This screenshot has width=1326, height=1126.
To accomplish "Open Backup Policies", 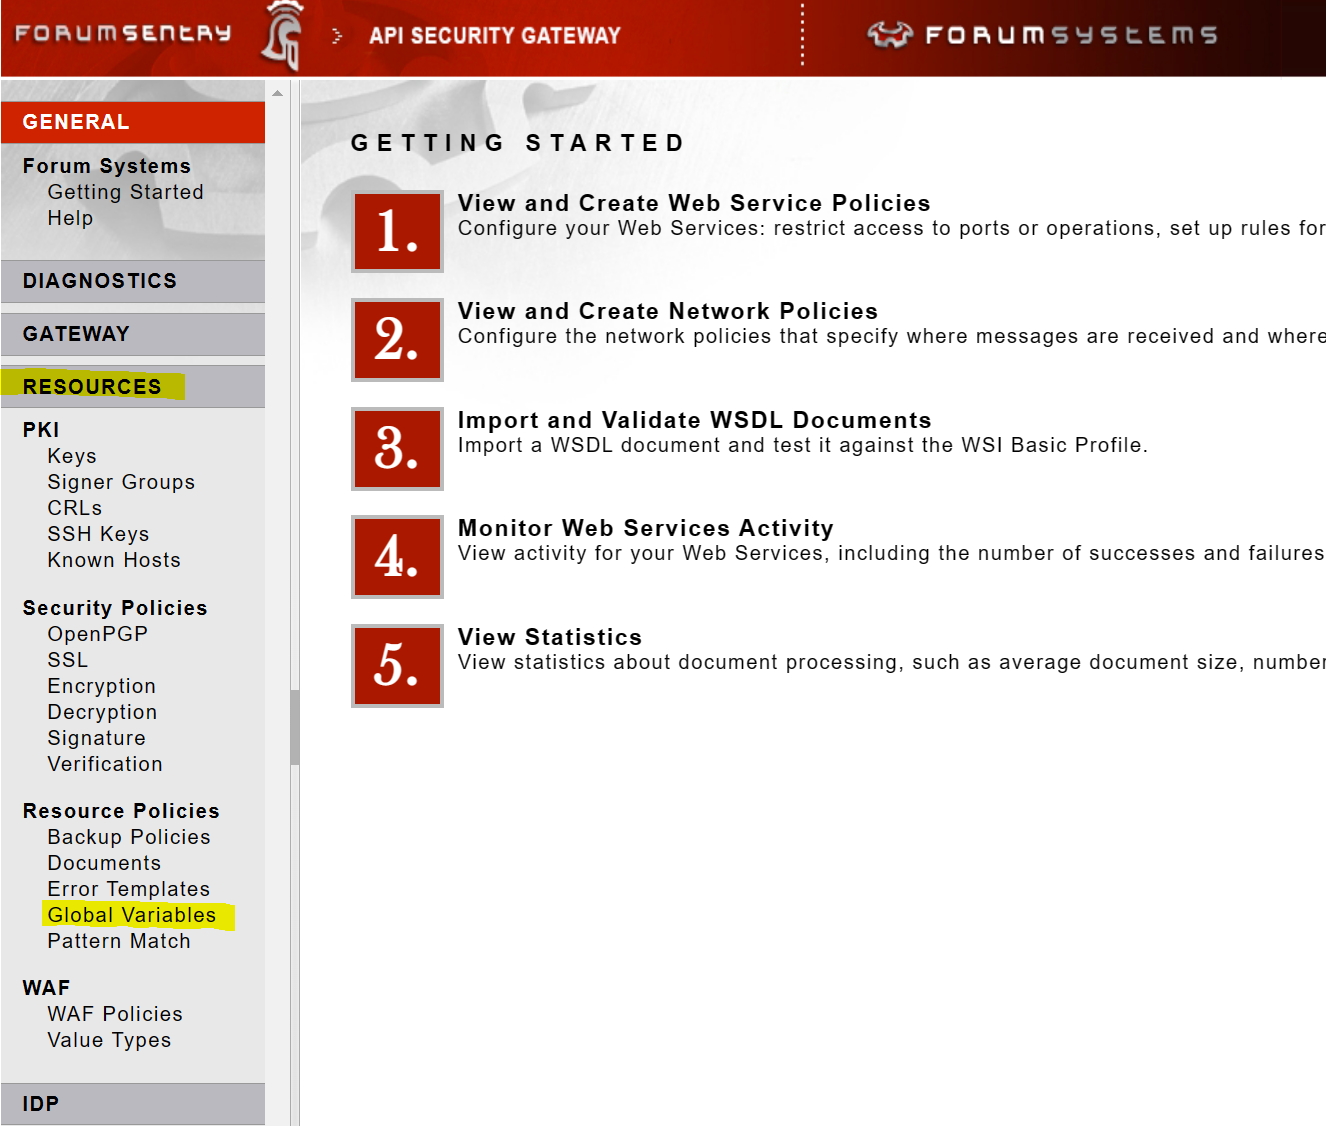I will [x=129, y=837].
